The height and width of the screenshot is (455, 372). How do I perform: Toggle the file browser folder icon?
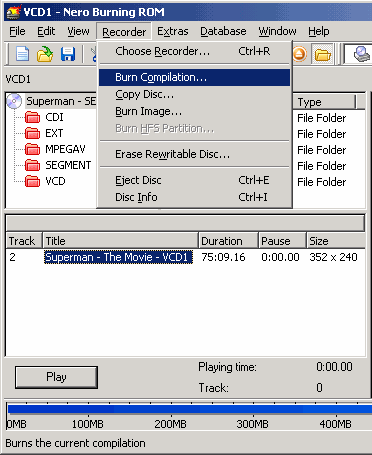point(322,54)
